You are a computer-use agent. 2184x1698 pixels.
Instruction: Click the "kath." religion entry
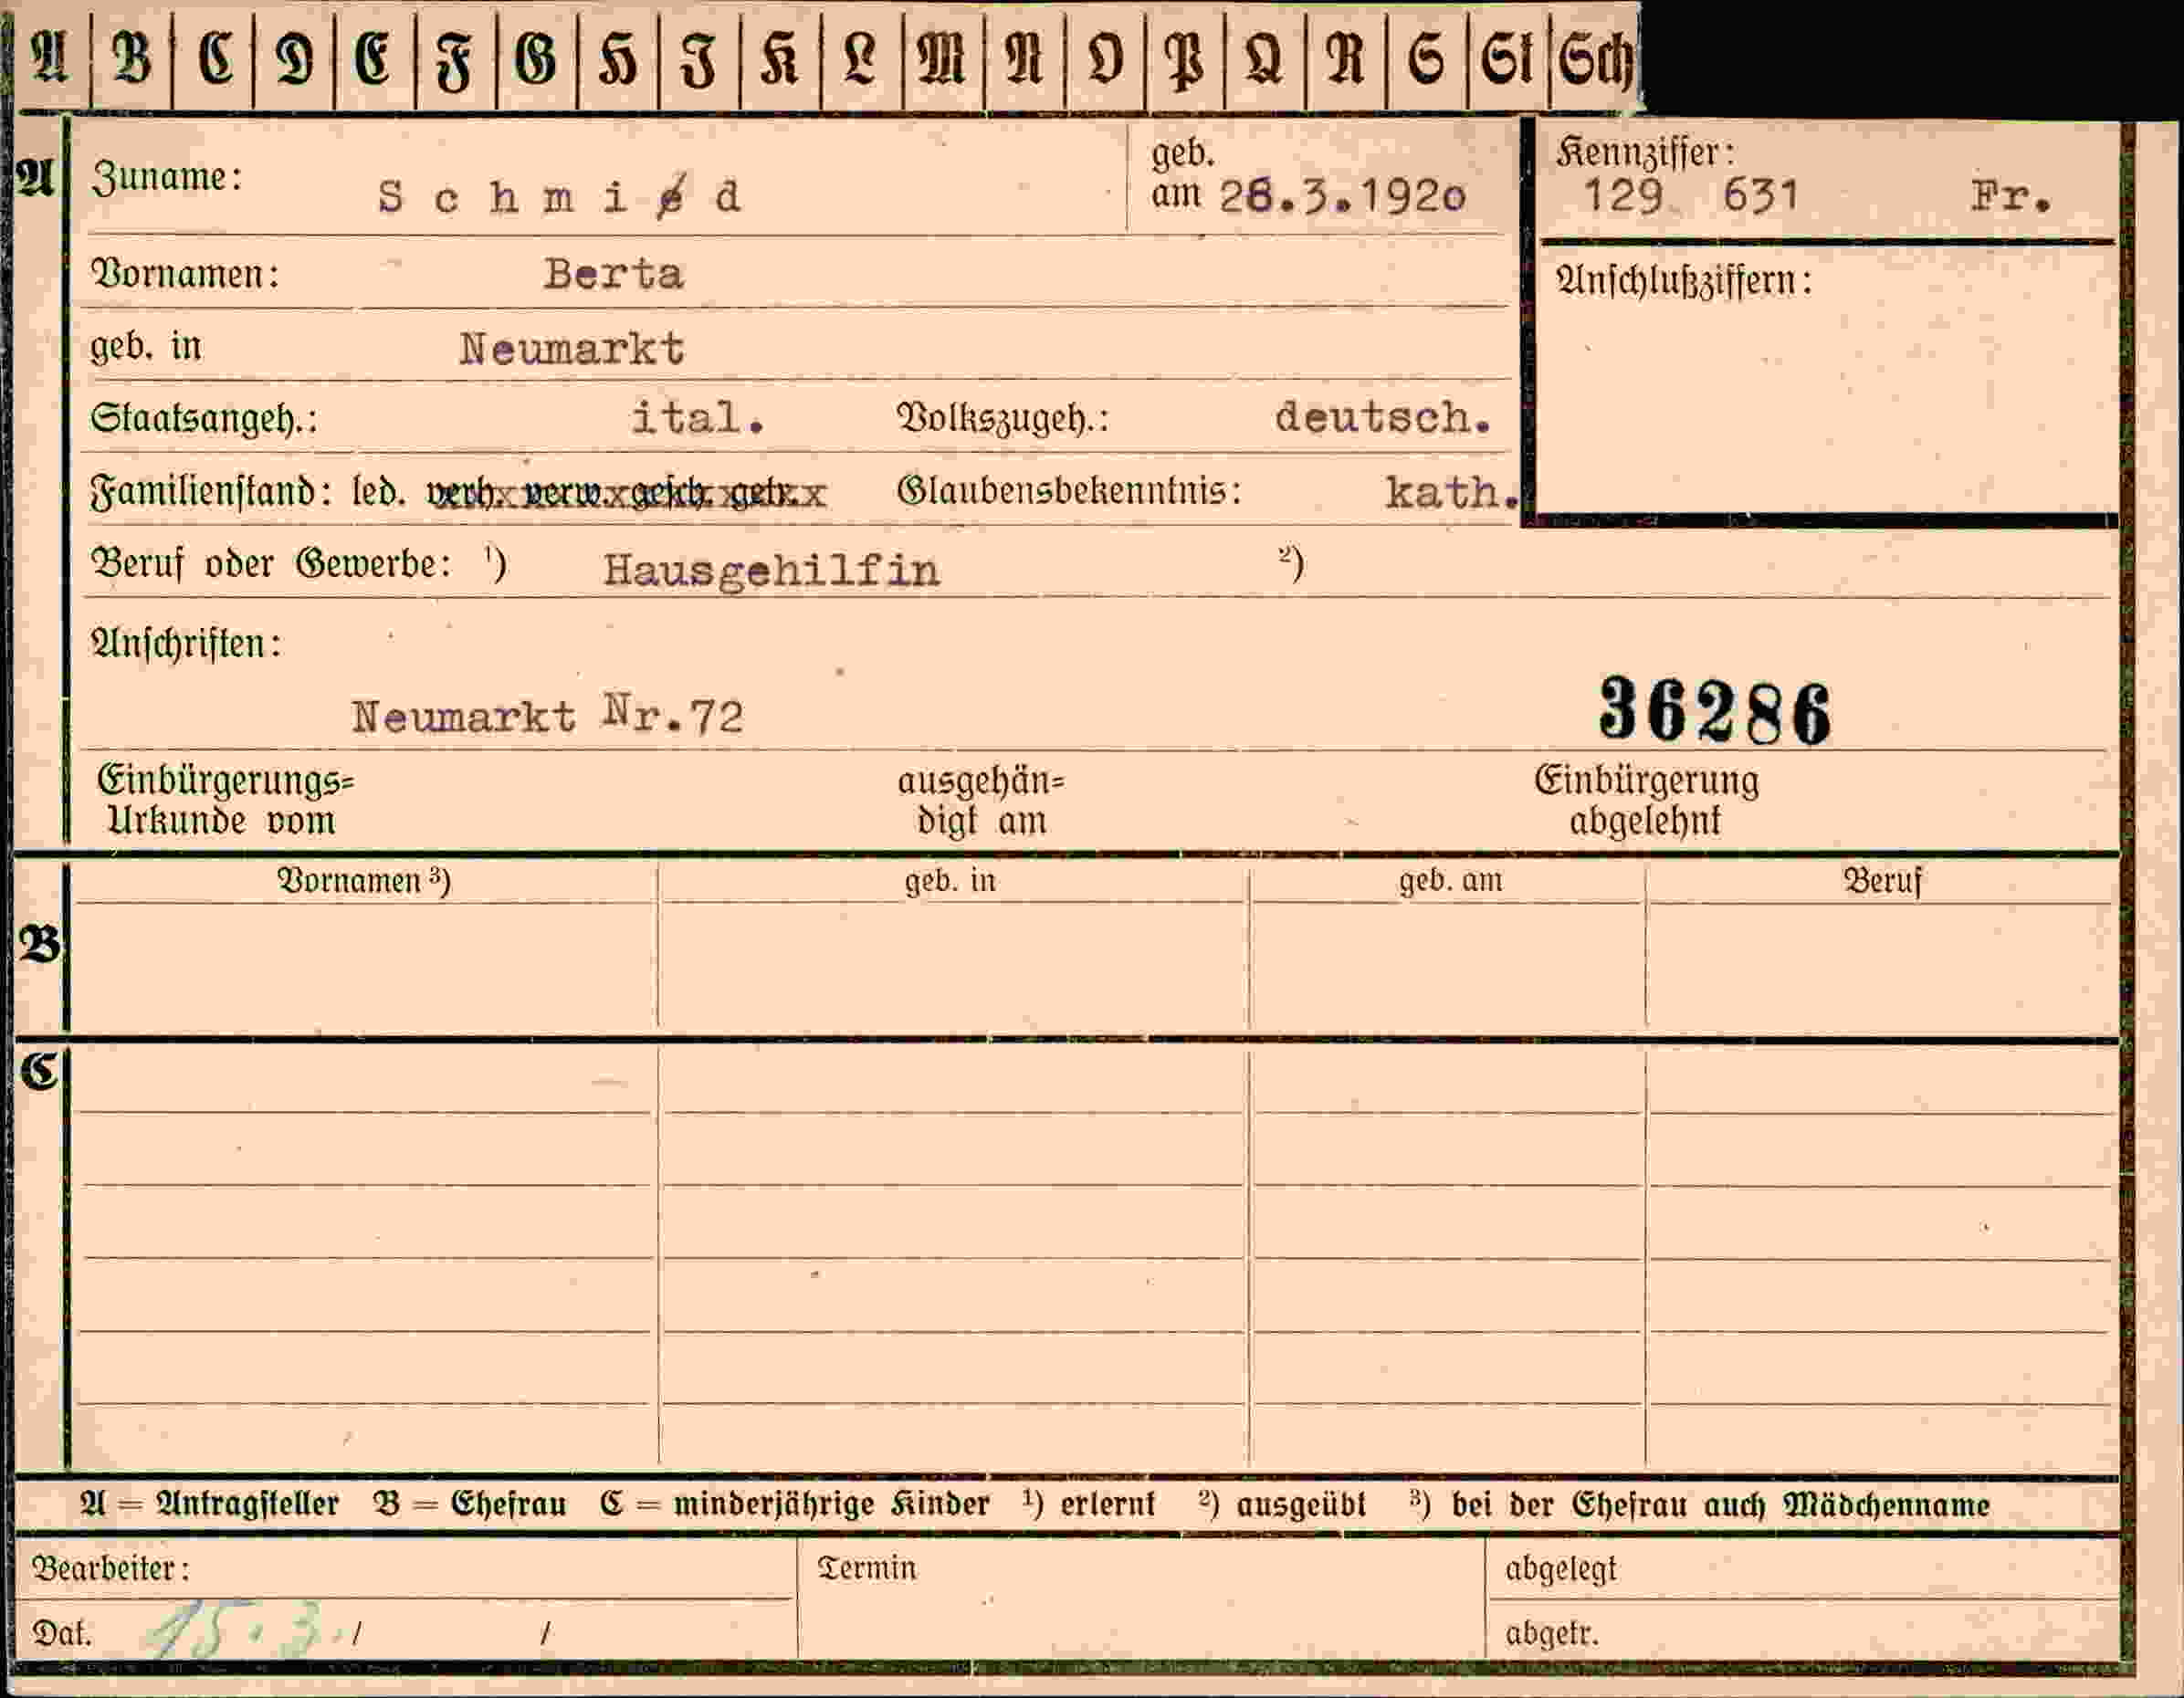point(1452,492)
